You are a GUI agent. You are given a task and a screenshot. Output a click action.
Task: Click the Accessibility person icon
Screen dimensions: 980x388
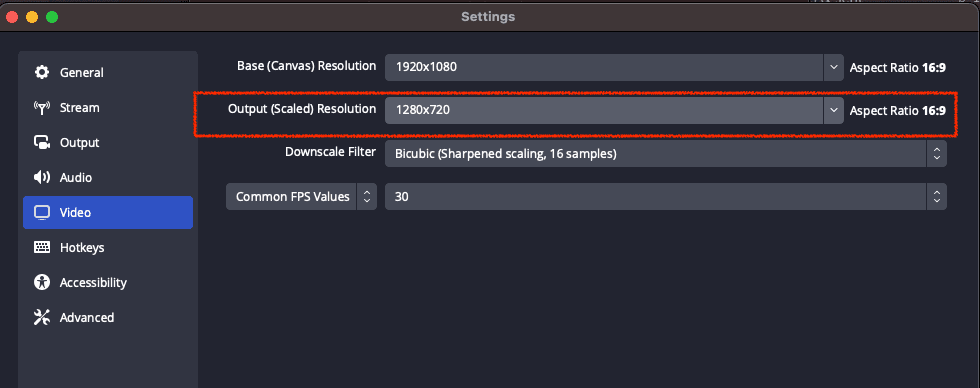point(42,282)
